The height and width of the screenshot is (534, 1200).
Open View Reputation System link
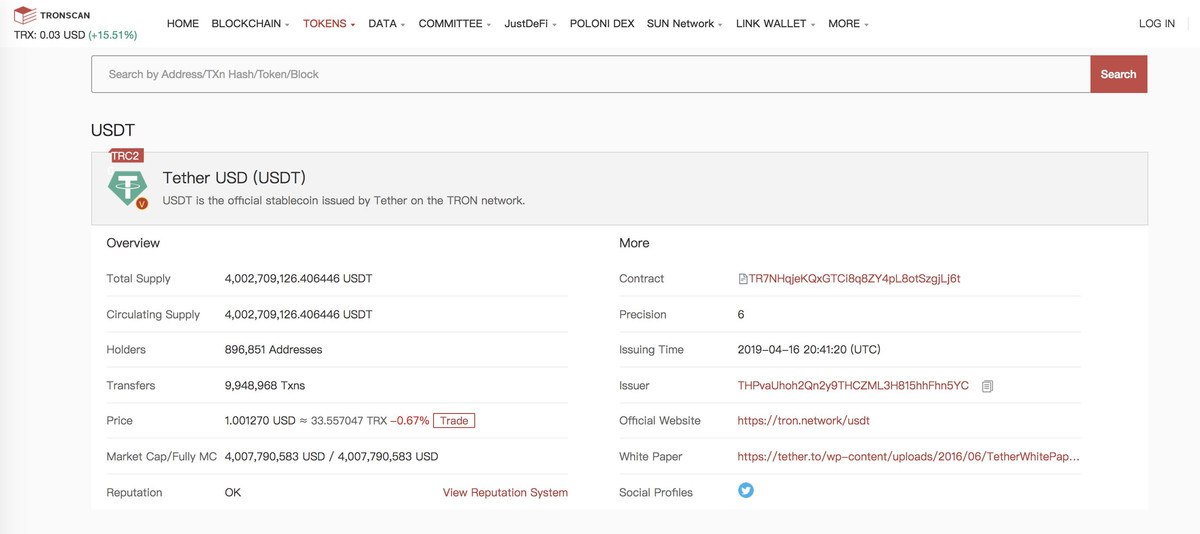pos(505,492)
